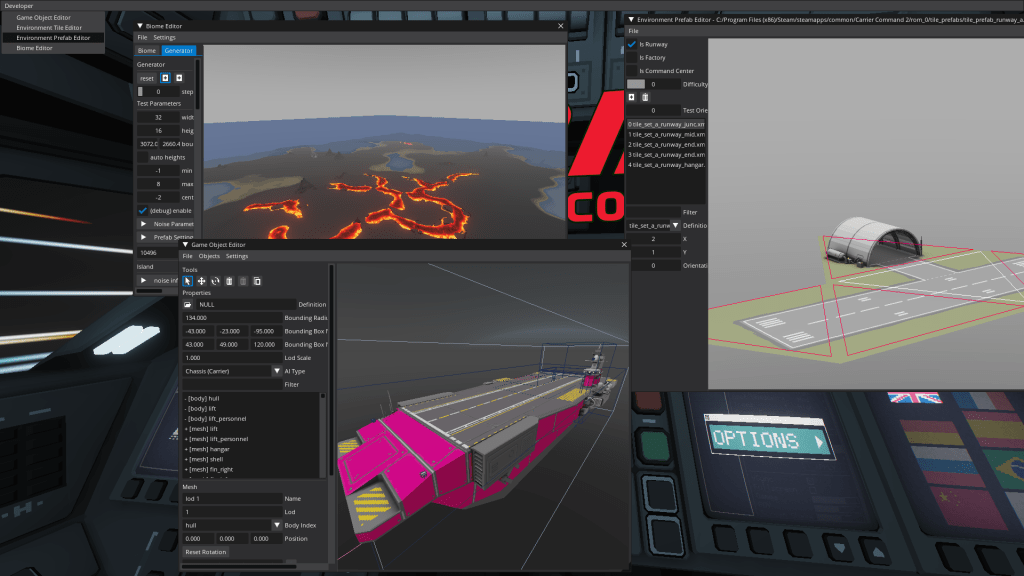Image resolution: width=1024 pixels, height=576 pixels.
Task: Open the Objects menu in Game Object Editor
Action: (209, 256)
